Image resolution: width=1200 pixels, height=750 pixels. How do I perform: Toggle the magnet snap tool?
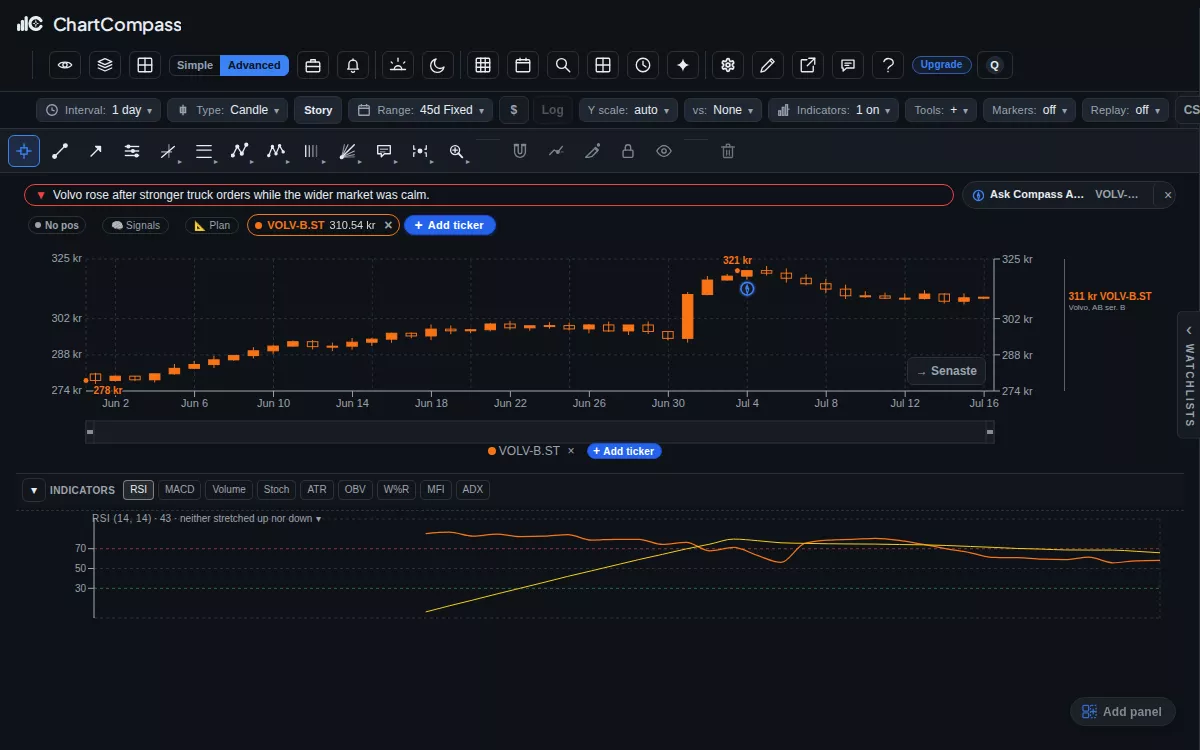[x=520, y=151]
